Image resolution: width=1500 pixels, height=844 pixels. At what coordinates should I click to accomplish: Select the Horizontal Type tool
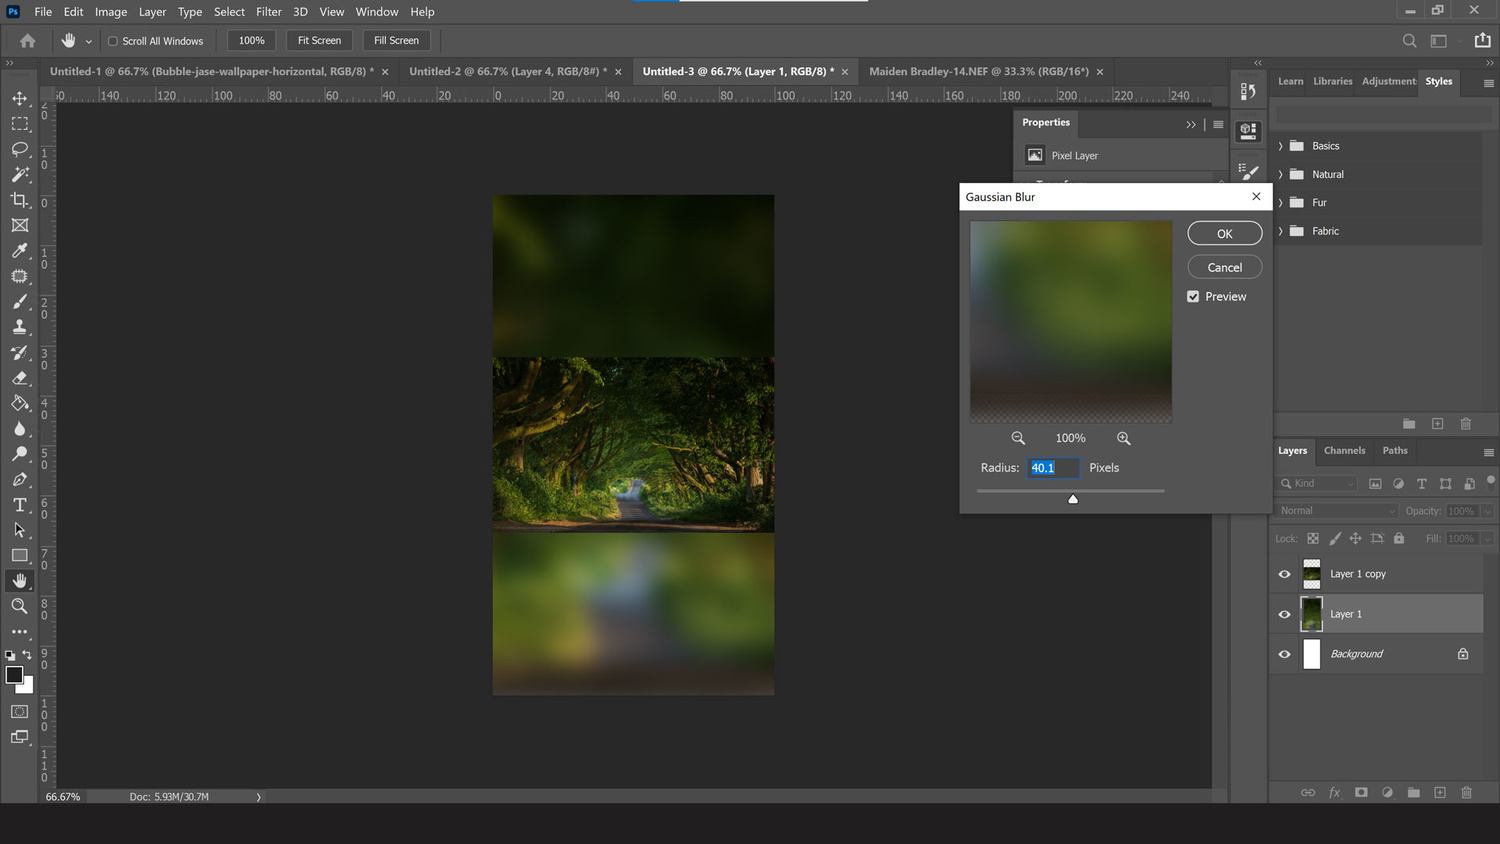[x=19, y=505]
